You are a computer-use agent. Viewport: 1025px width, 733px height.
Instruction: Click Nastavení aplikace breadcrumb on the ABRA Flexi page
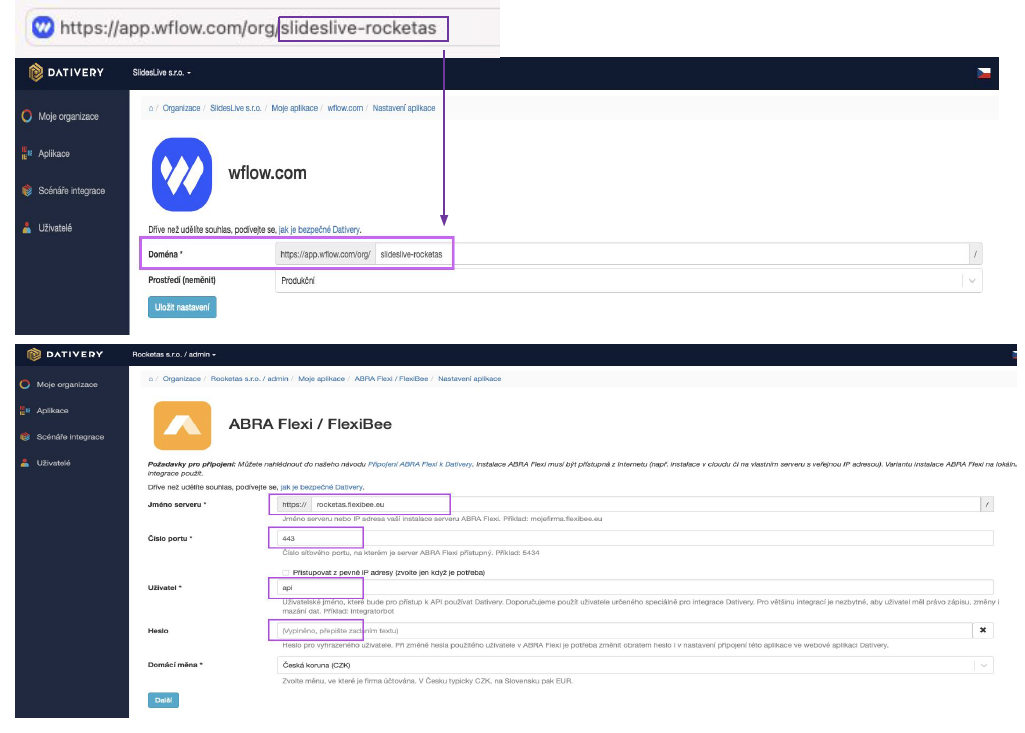(469, 379)
